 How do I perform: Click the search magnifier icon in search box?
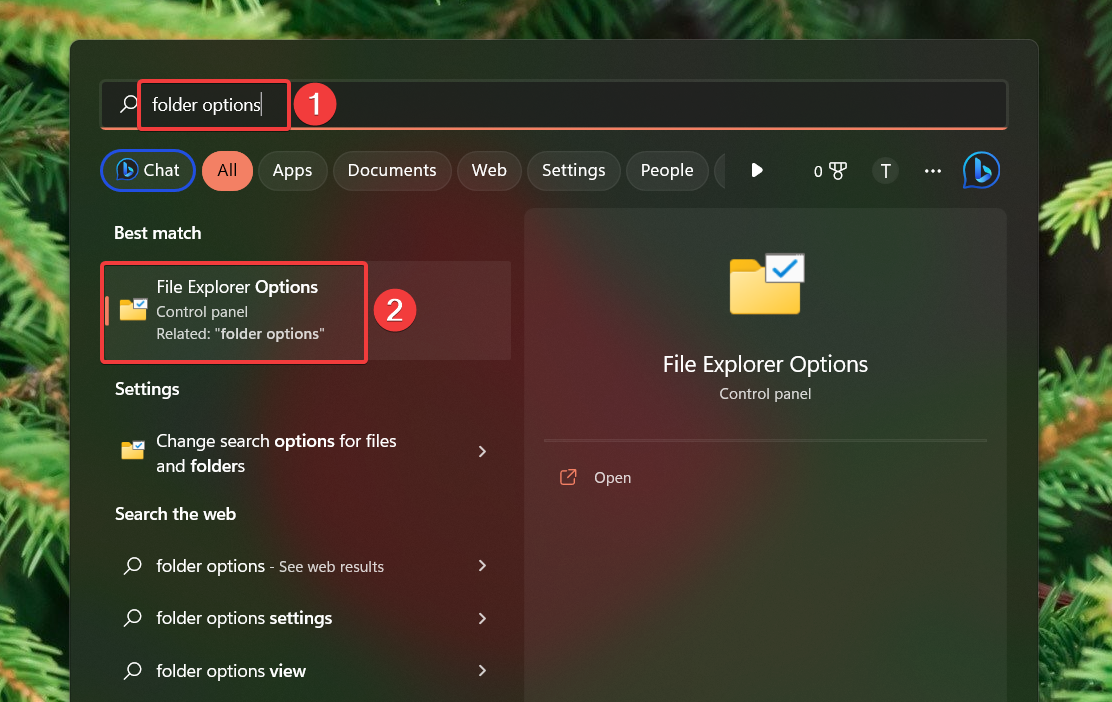coord(128,104)
